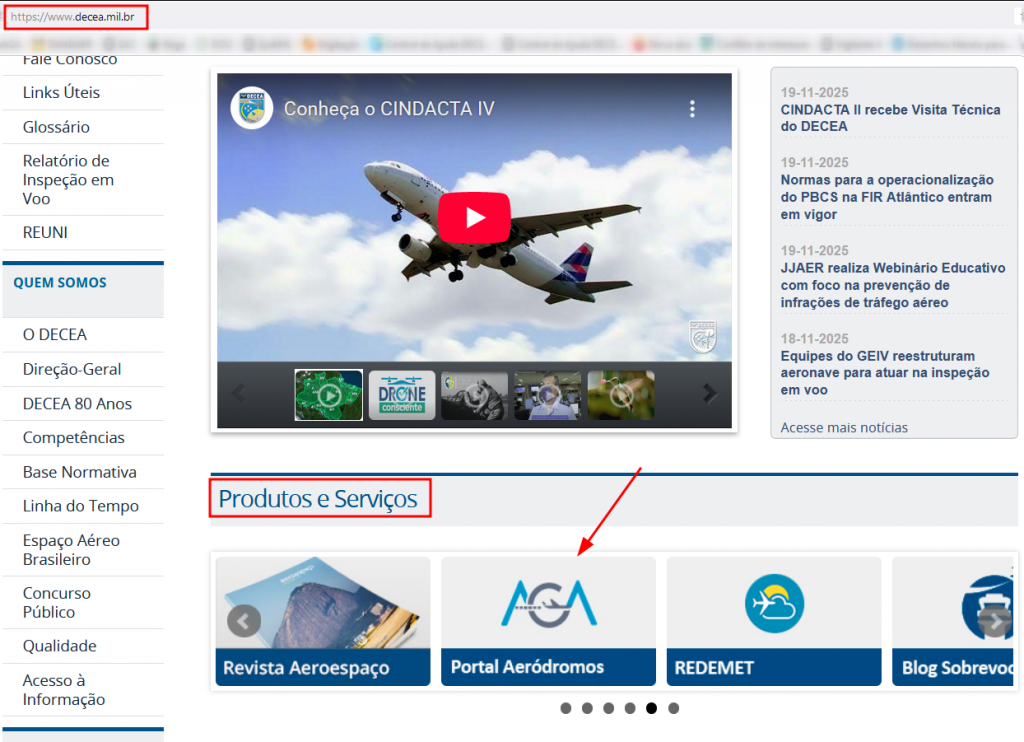The height and width of the screenshot is (742, 1024).
Task: Select the third carousel pagination dot
Action: [609, 708]
